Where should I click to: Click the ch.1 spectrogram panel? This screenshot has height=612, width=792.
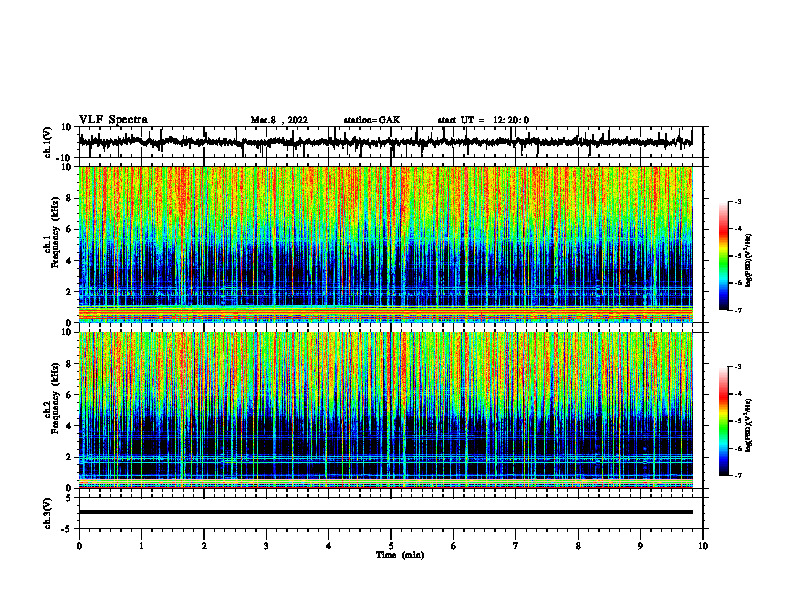(x=385, y=244)
